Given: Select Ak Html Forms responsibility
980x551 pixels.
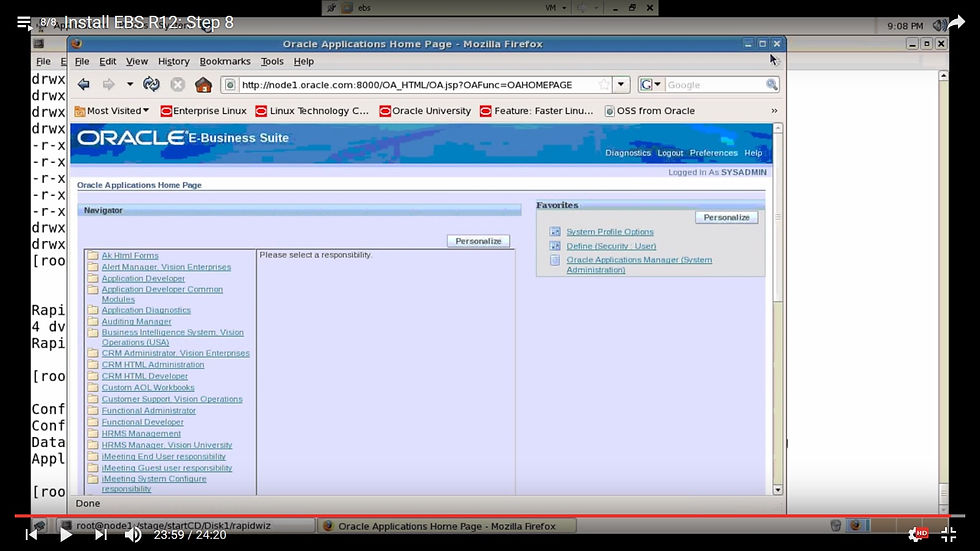Looking at the screenshot, I should pos(130,256).
